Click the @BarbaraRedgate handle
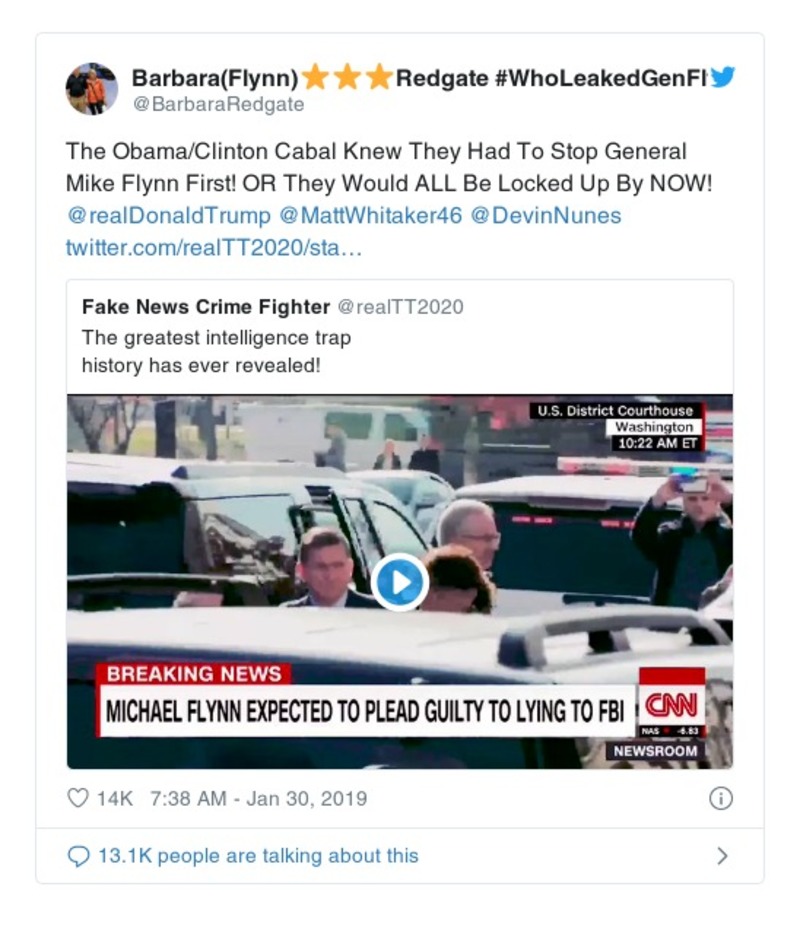Viewport: 800px width, 934px height. coord(218,104)
